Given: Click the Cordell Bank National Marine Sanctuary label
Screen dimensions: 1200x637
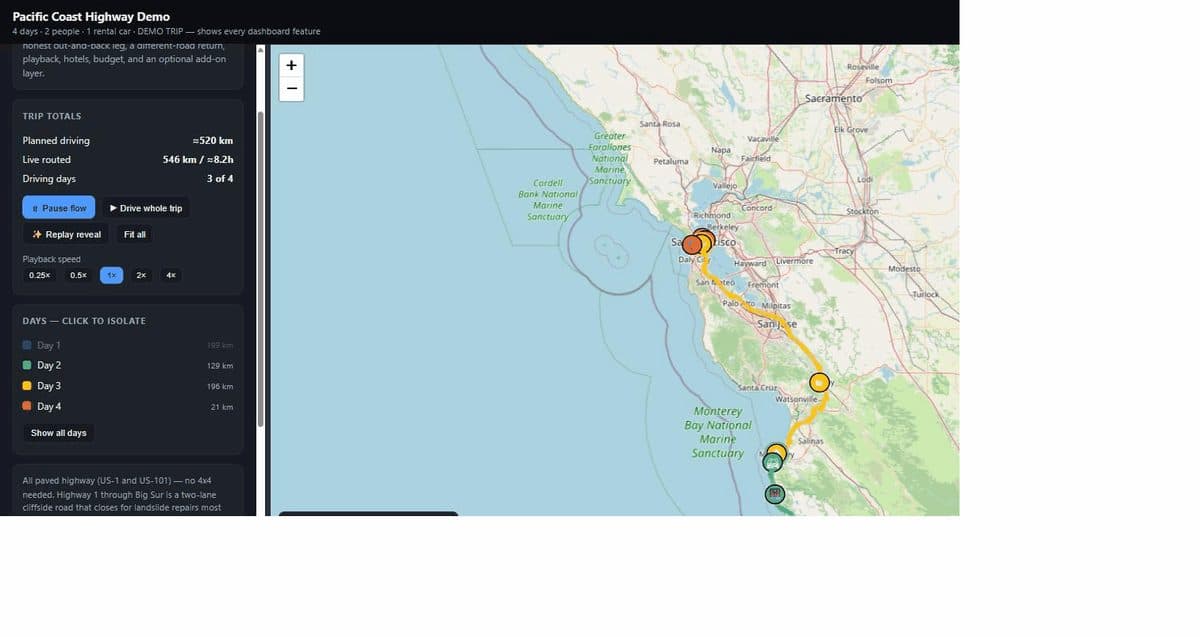Looking at the screenshot, I should pyautogui.click(x=547, y=200).
